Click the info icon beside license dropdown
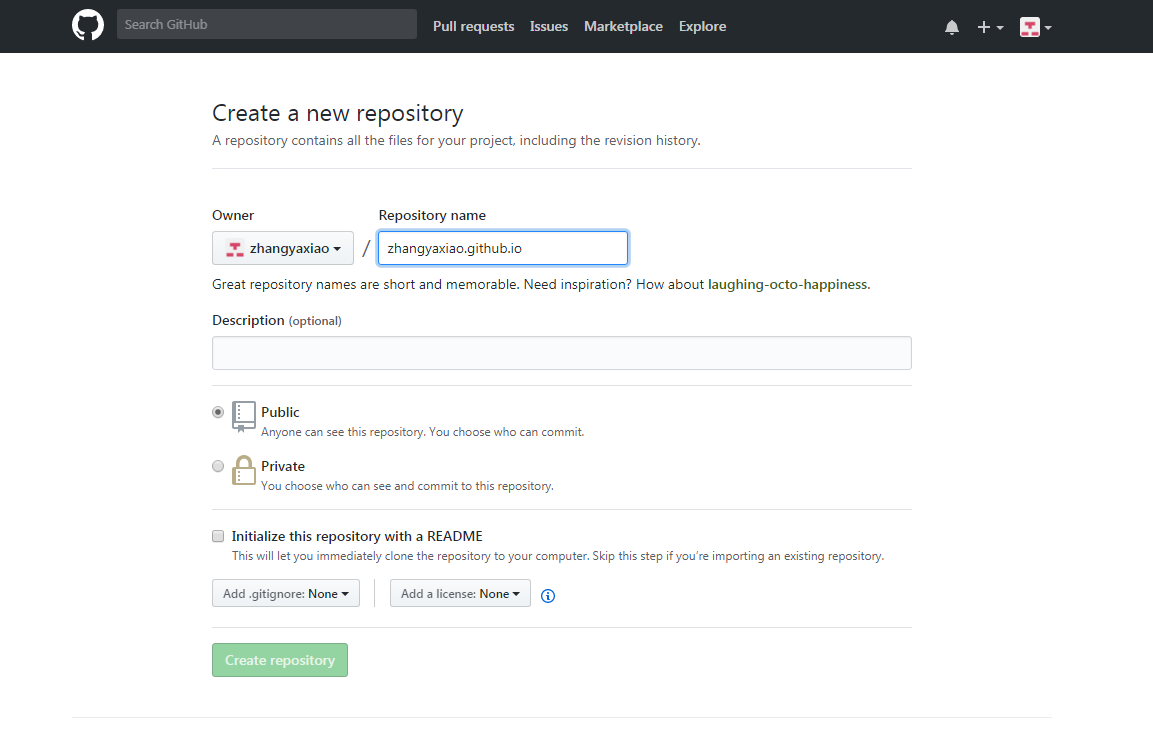Viewport: 1153px width, 730px height. tap(547, 595)
